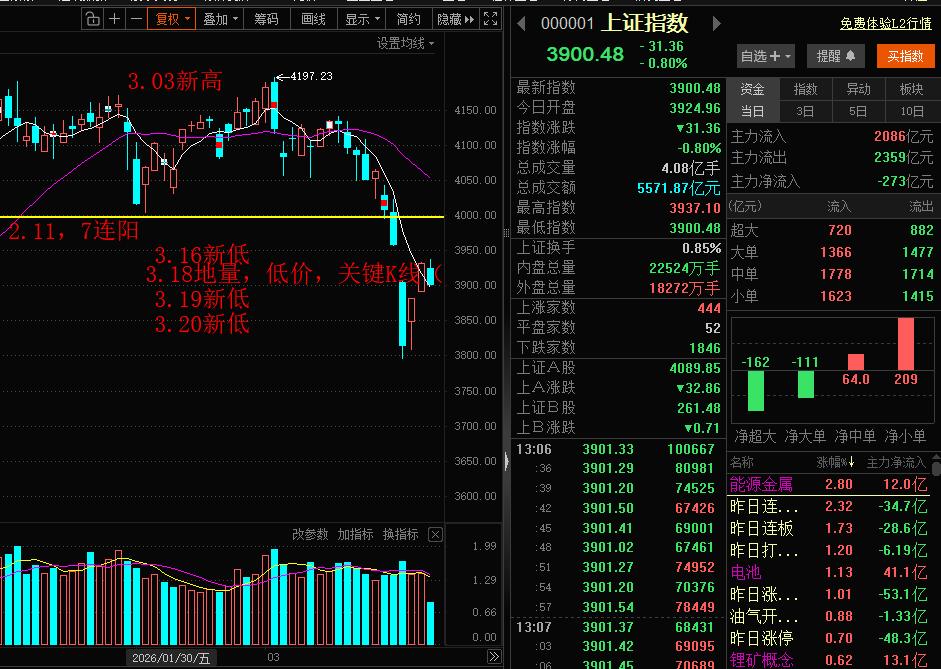Screen dimensions: 941x669
Task: Open the 复权 adjustment dropdown
Action: point(170,19)
